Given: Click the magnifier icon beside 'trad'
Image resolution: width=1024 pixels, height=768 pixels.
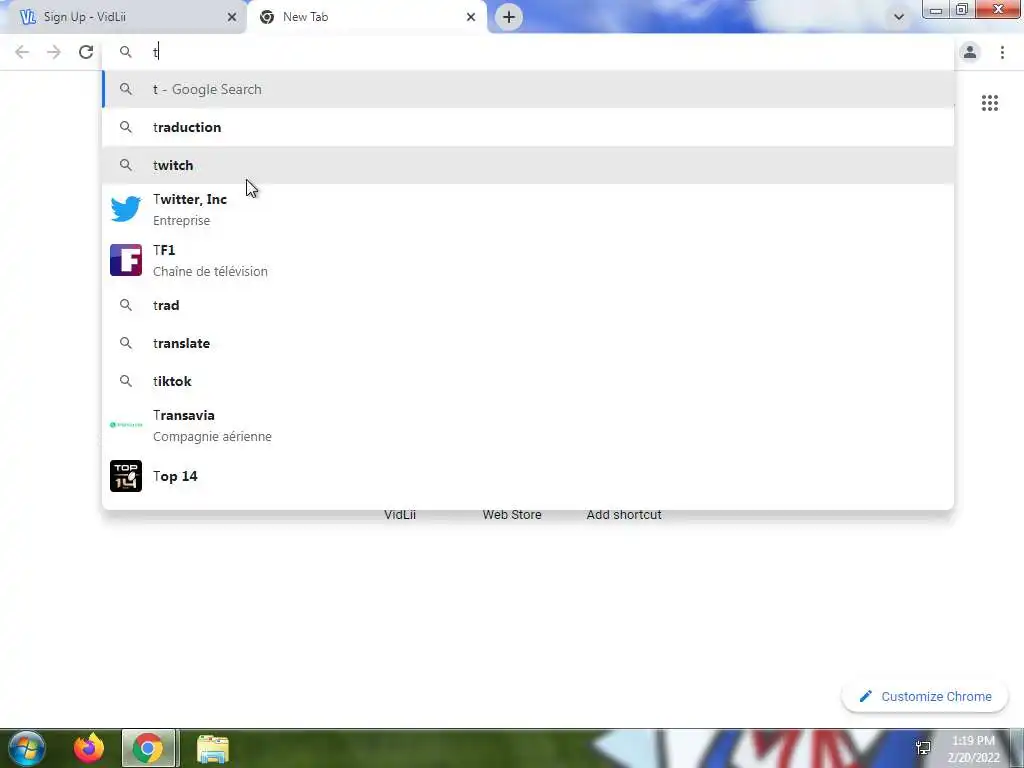Looking at the screenshot, I should 125,305.
